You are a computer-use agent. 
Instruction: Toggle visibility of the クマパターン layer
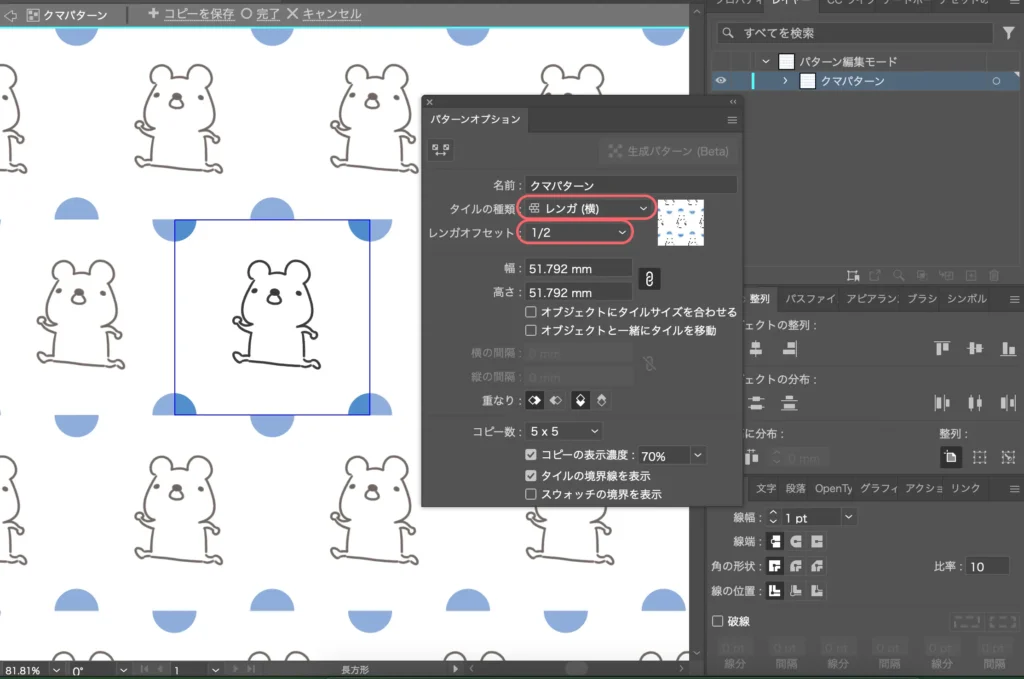click(722, 81)
